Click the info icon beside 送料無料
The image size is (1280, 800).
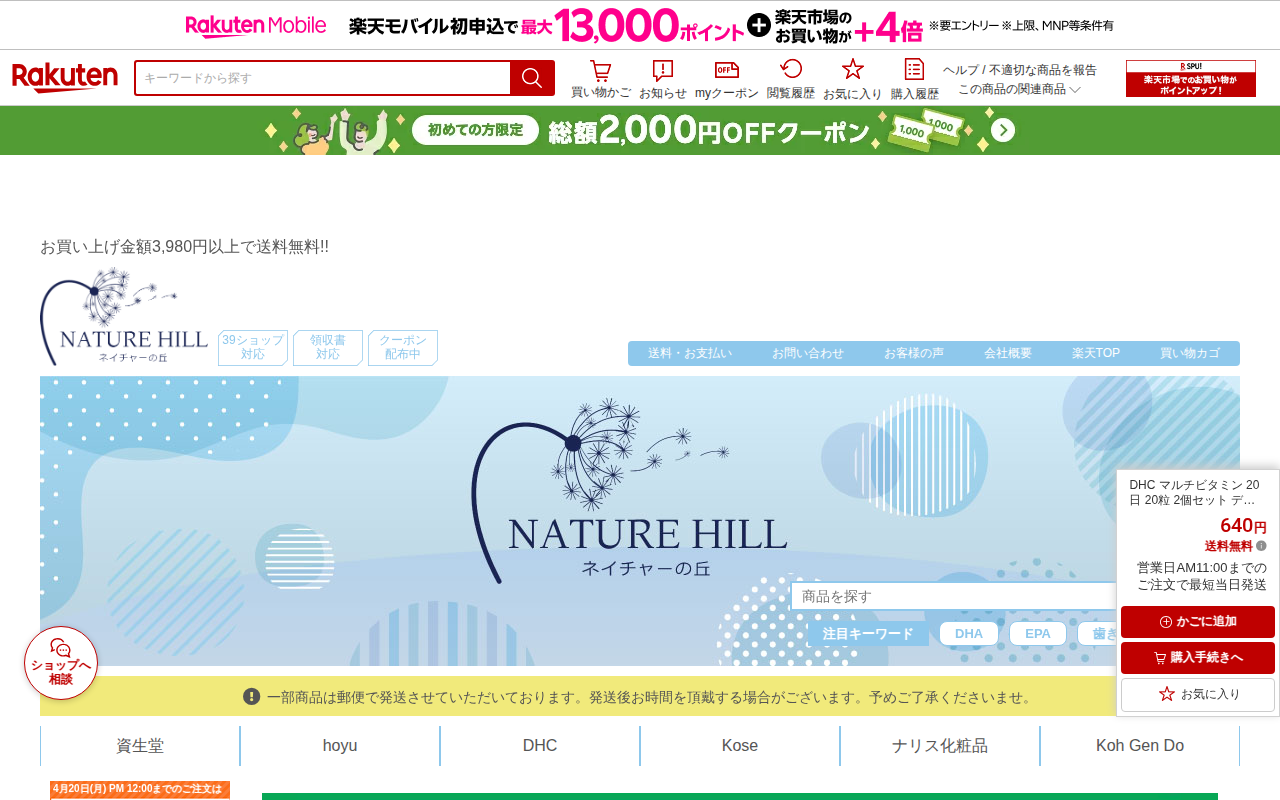coord(1261,546)
